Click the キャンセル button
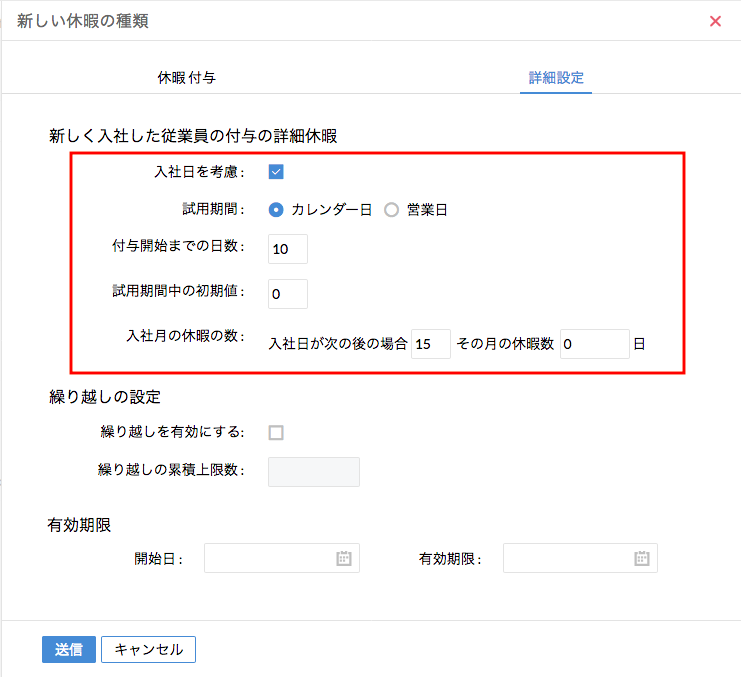 click(x=148, y=649)
